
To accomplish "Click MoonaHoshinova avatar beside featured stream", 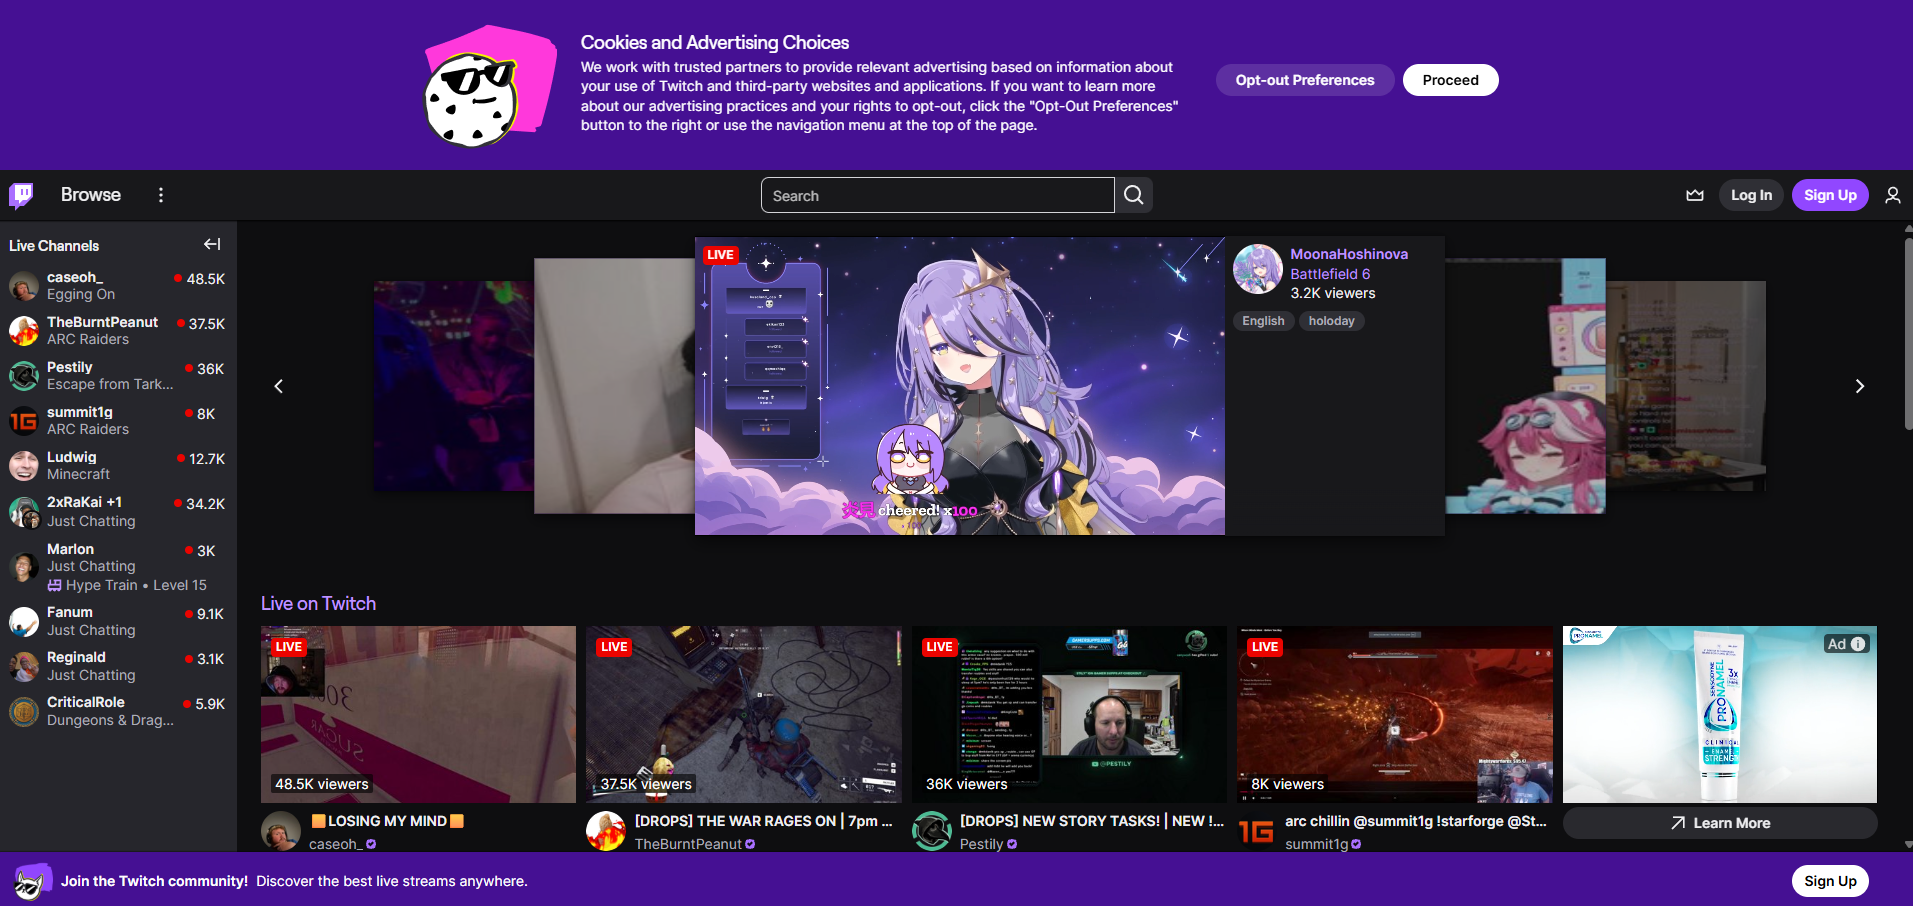I will [1258, 269].
